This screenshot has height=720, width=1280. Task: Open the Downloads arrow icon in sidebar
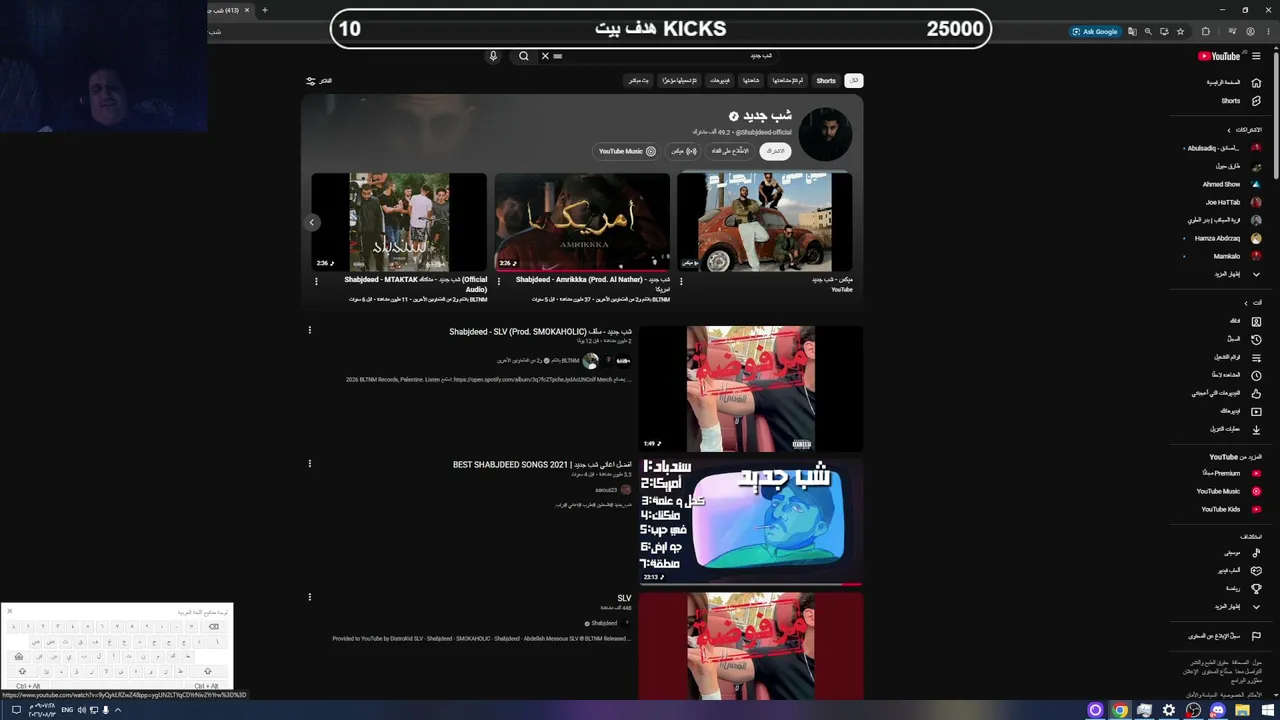1257,429
